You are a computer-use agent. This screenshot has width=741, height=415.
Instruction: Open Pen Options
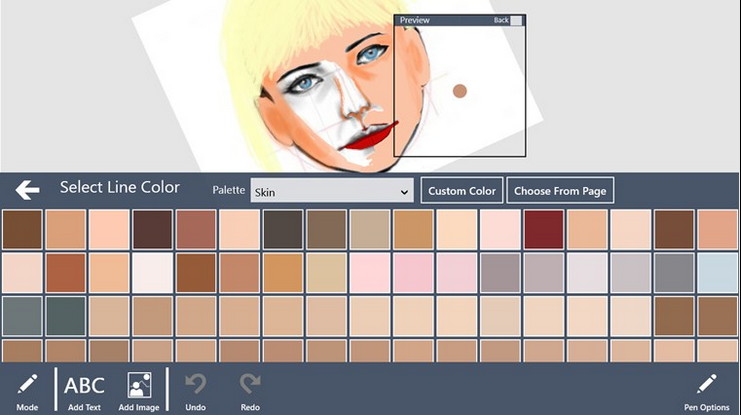point(707,391)
